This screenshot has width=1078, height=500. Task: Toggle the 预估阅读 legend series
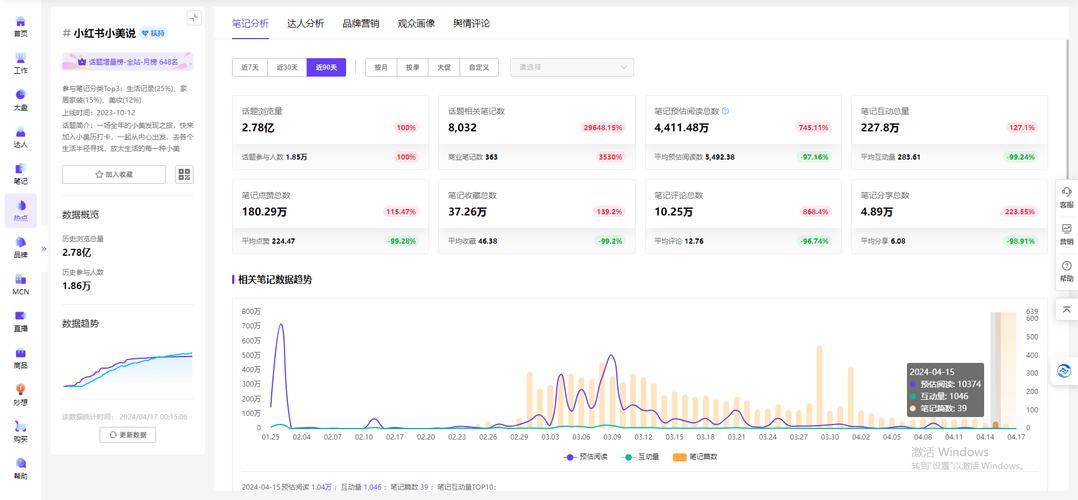coord(587,456)
